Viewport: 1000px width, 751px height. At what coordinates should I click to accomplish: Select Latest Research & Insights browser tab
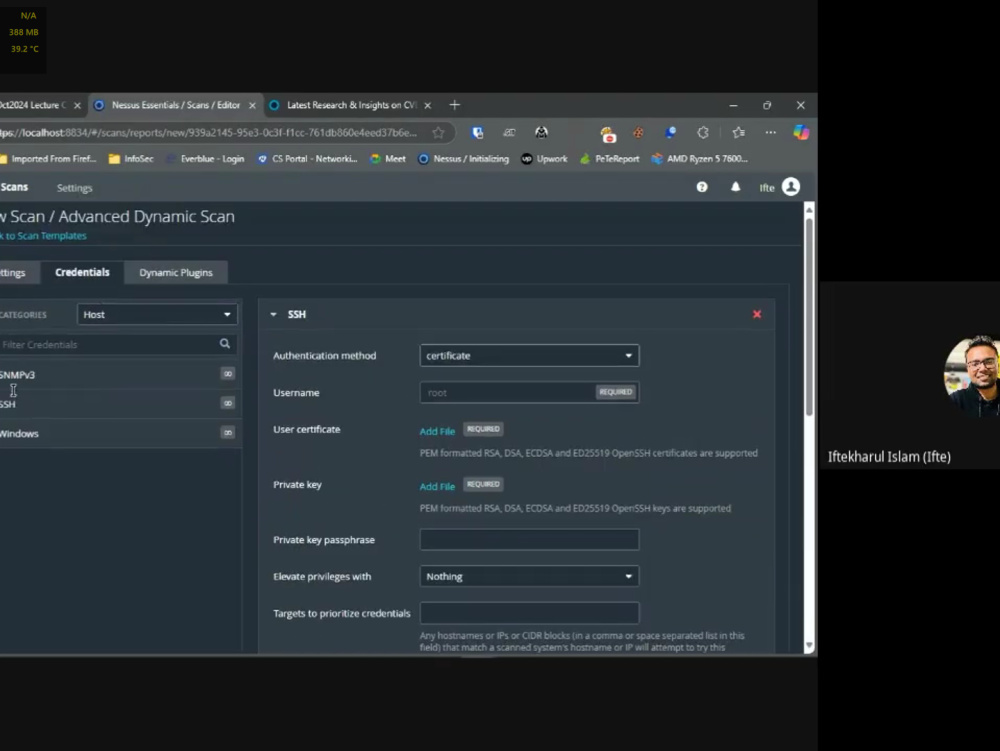click(351, 105)
